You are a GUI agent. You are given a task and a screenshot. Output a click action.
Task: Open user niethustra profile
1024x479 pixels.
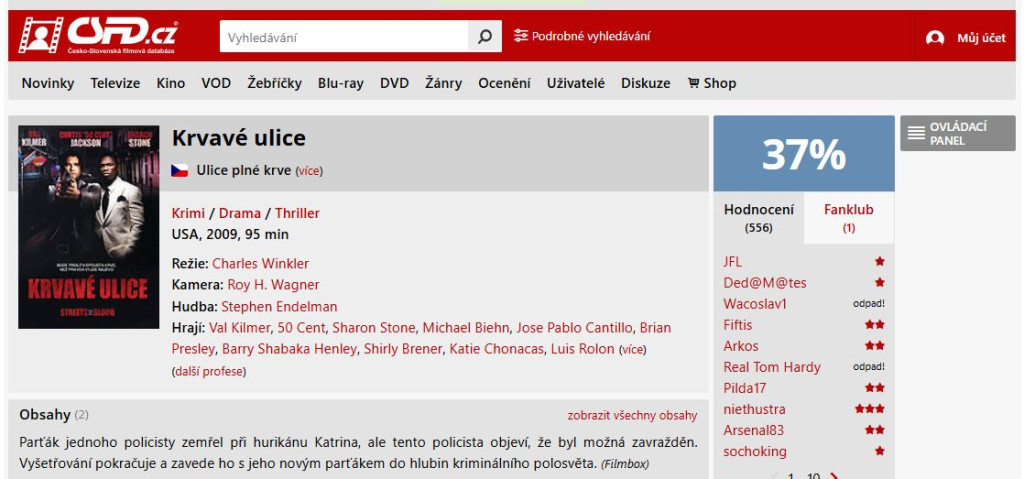tap(754, 409)
